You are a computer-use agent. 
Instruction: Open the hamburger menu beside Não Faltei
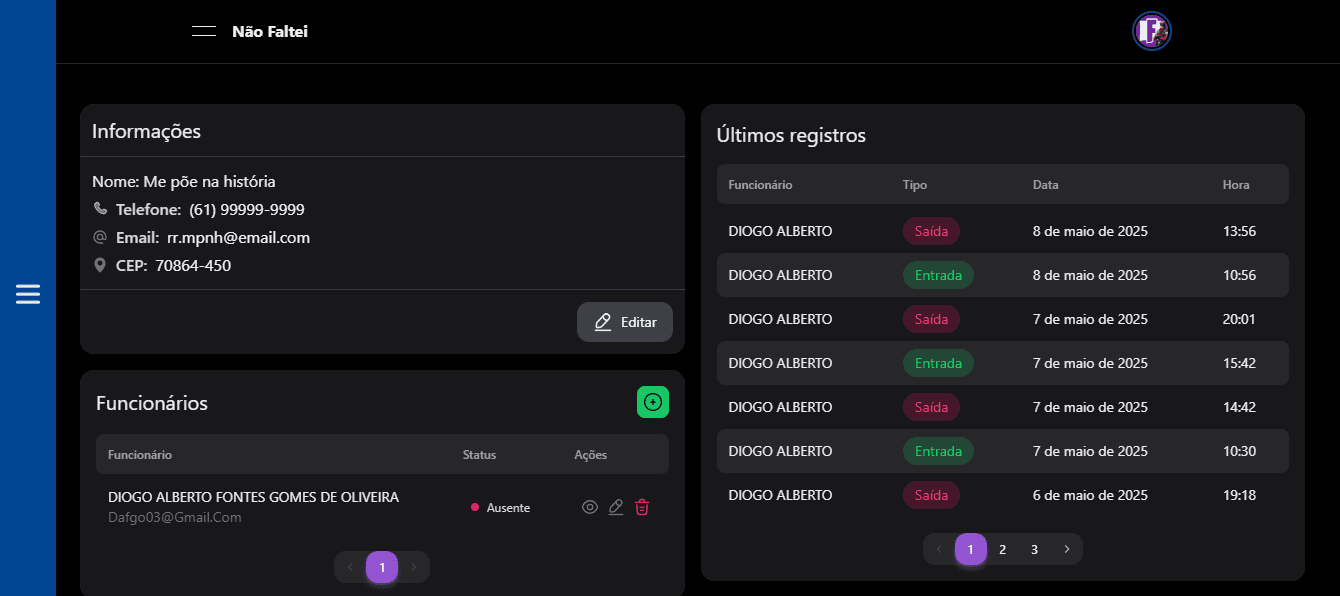click(x=204, y=32)
